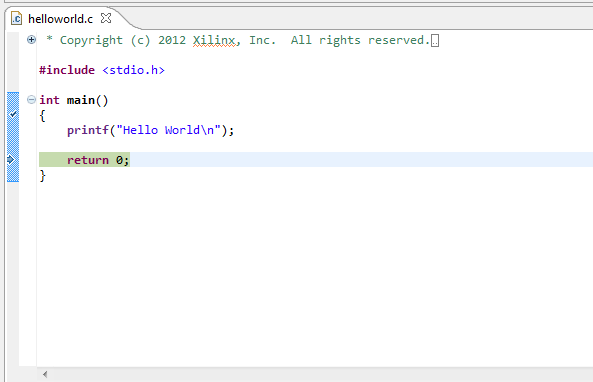Click the printf function call
The width and height of the screenshot is (593, 382).
coord(88,130)
